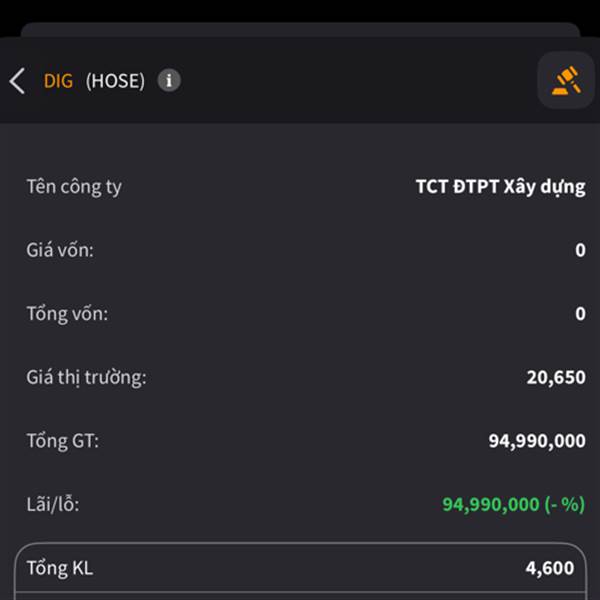The height and width of the screenshot is (600, 600).
Task: Tap the market price value 20,650
Action: coord(556,377)
